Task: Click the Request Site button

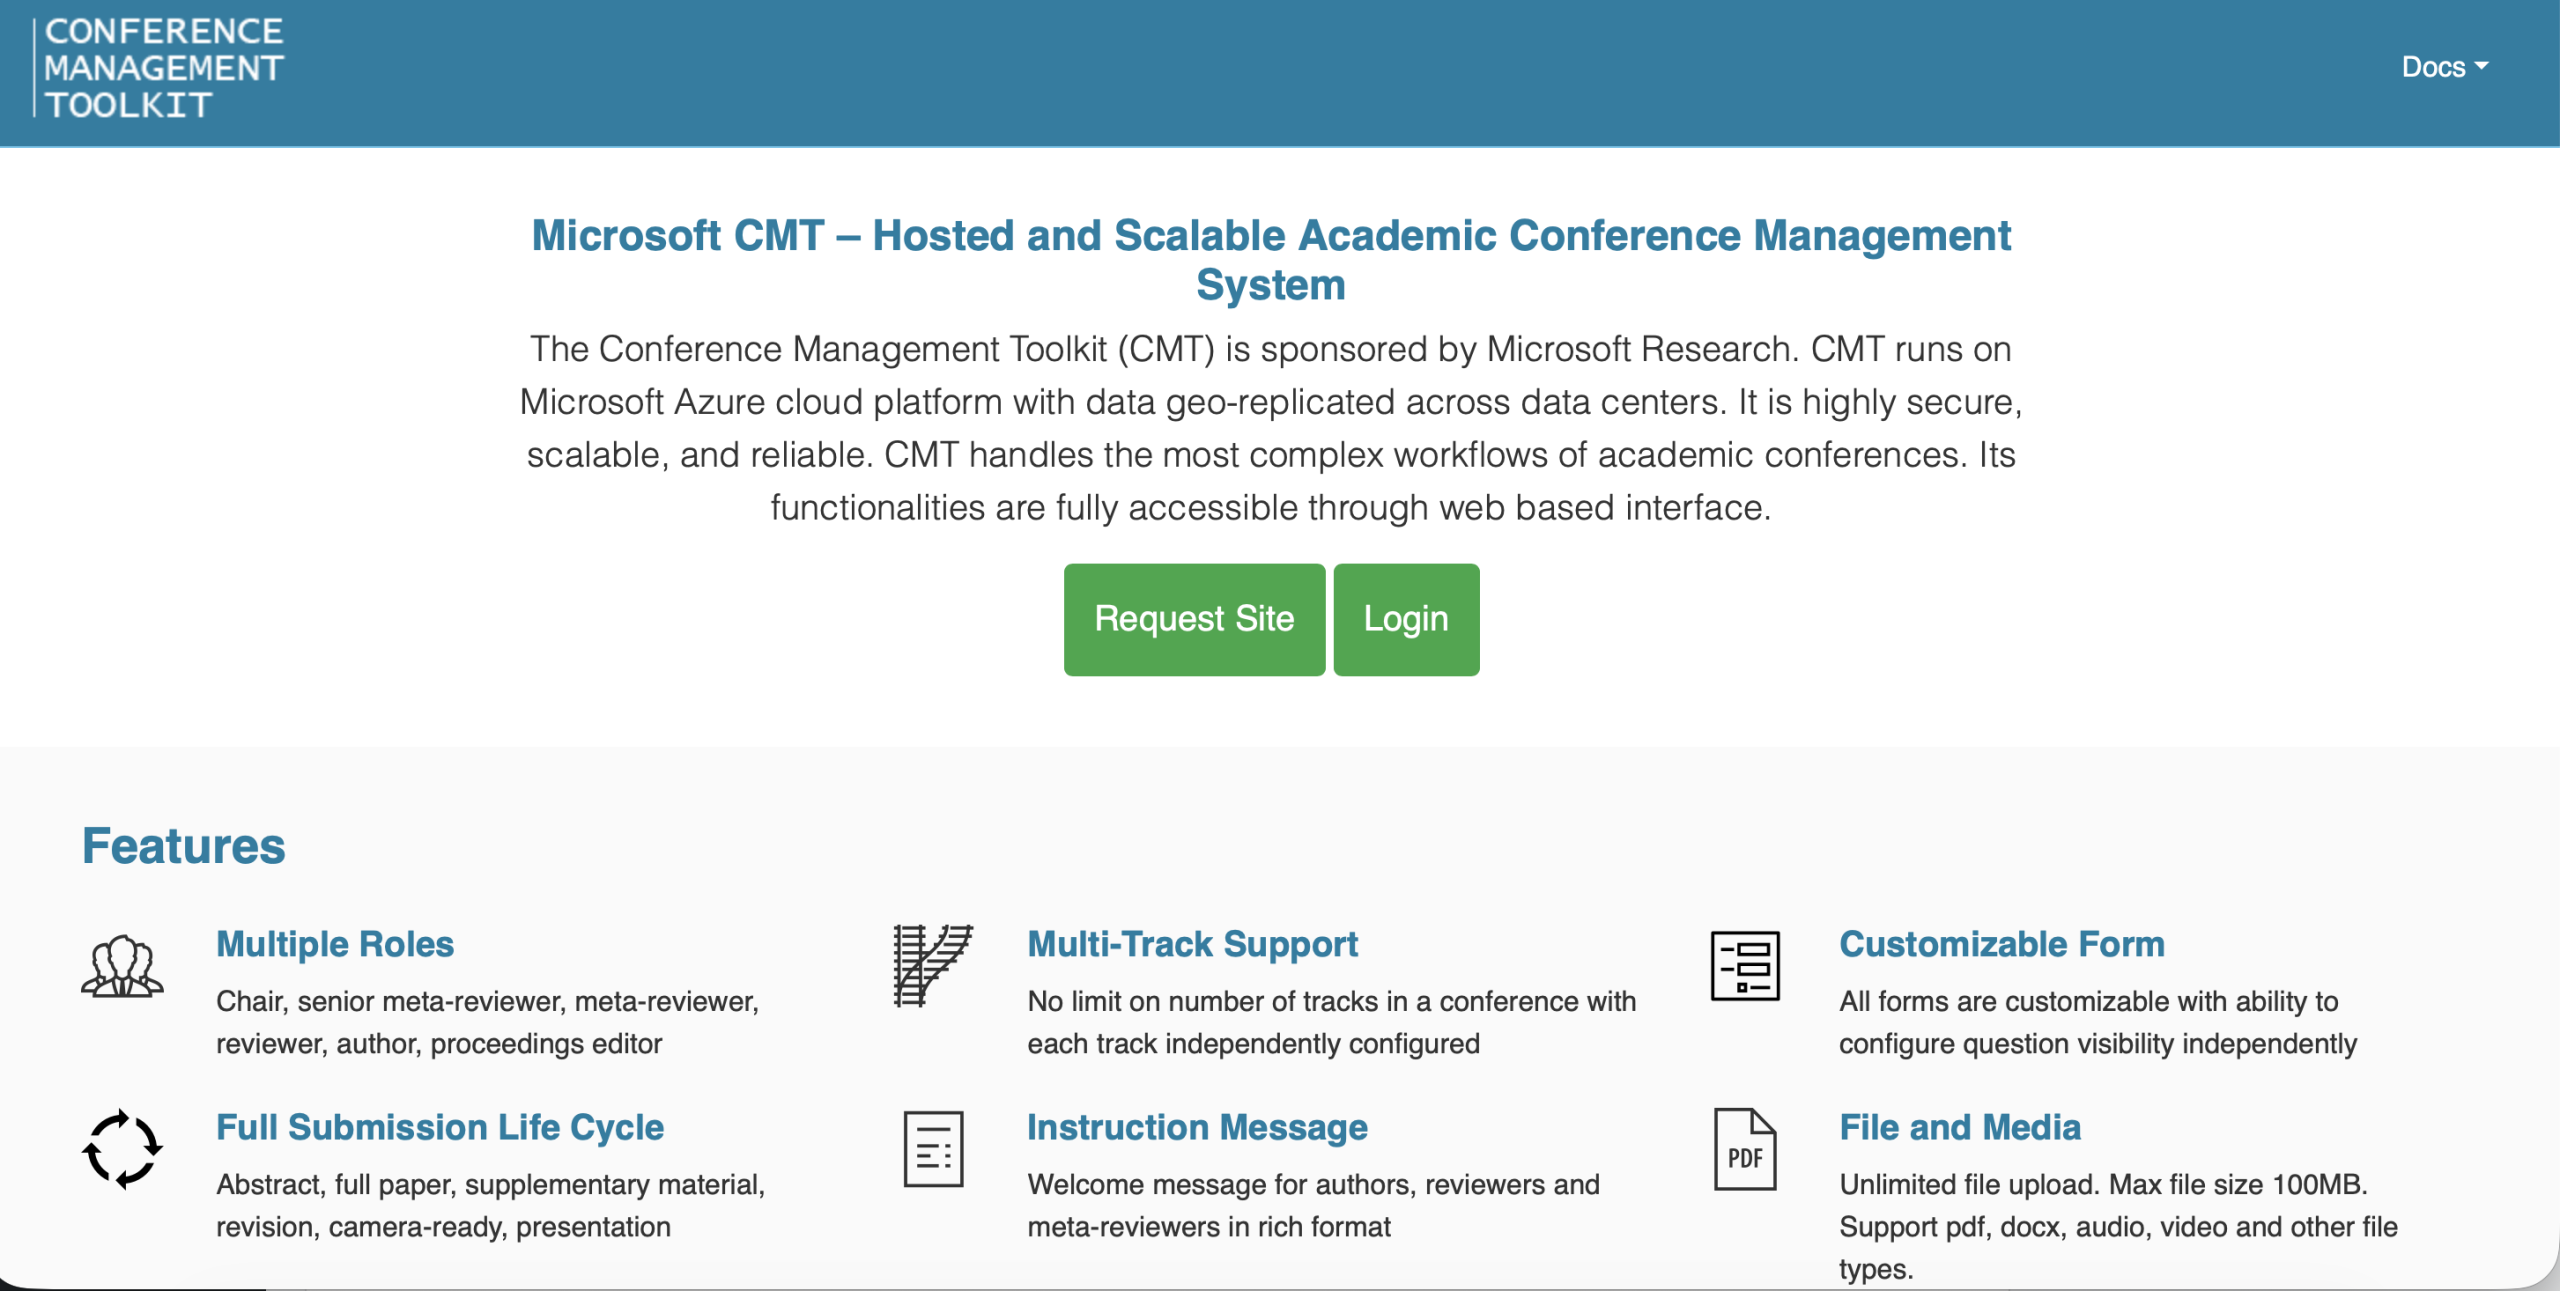Action: tap(1194, 619)
